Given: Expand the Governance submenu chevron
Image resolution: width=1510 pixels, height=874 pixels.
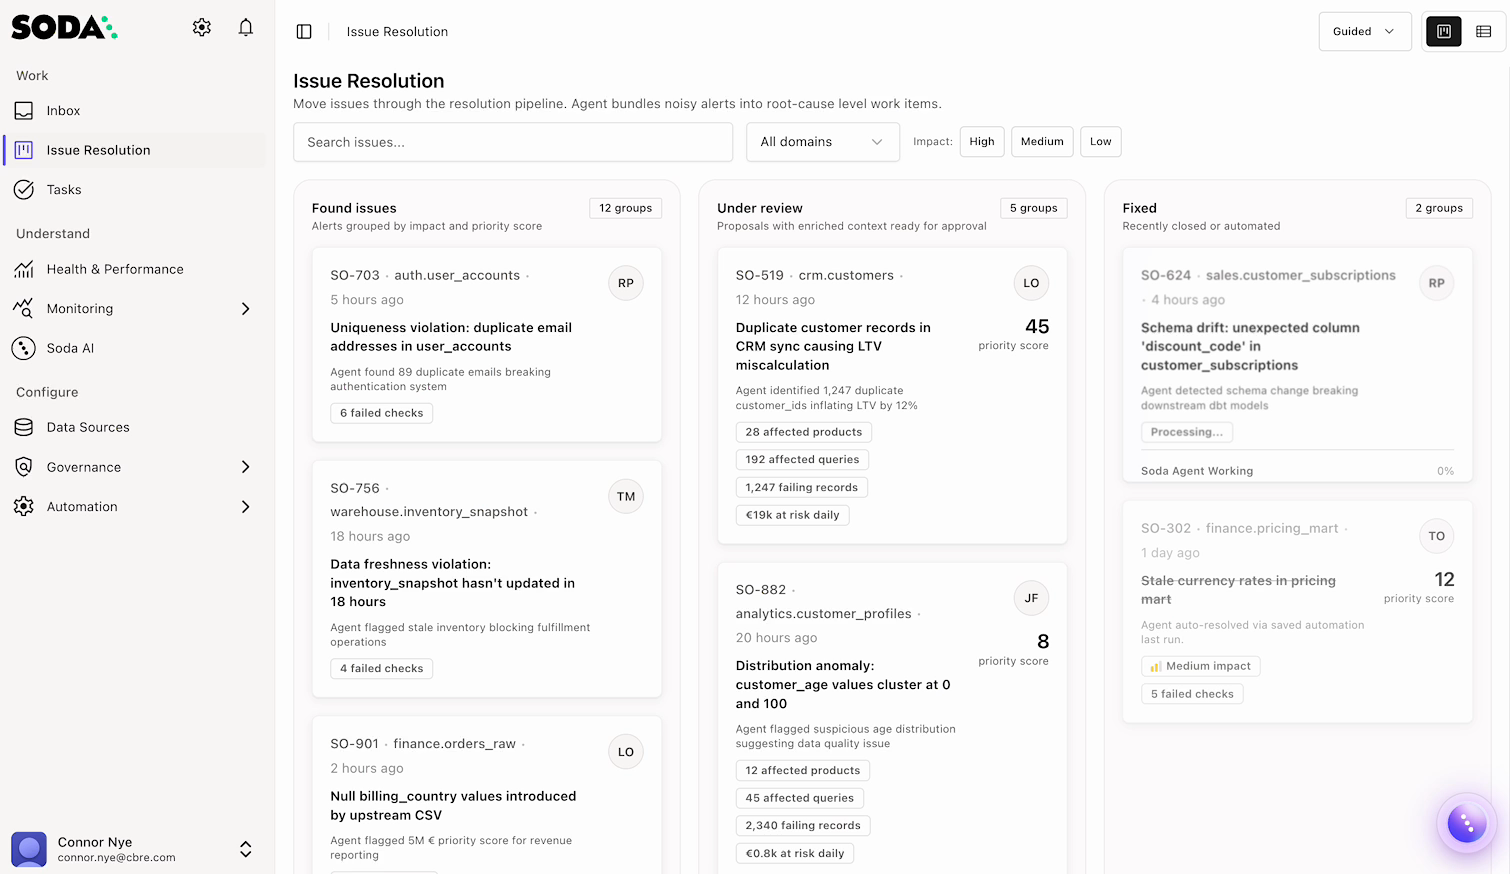Looking at the screenshot, I should coord(246,467).
